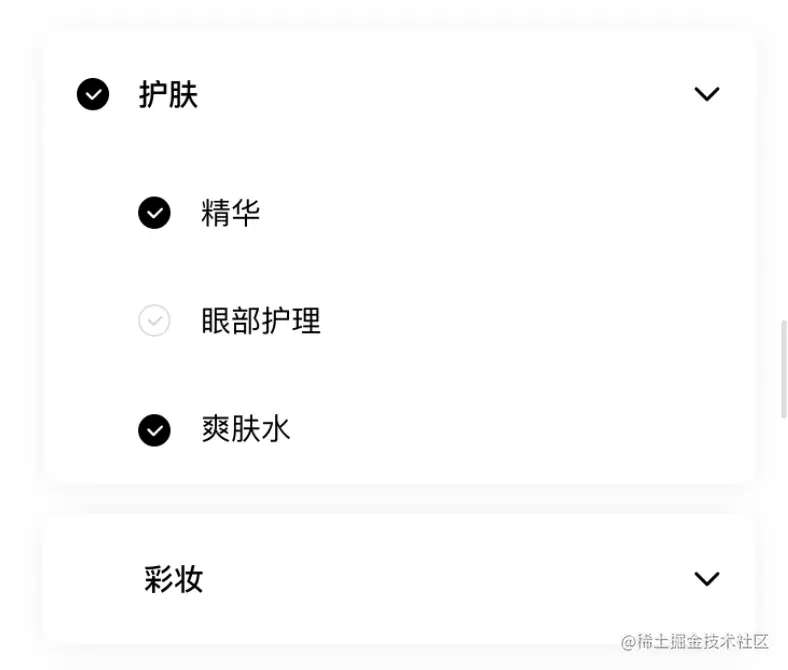Choose the 眼部护理 label text
This screenshot has height=670, width=788.
[261, 321]
